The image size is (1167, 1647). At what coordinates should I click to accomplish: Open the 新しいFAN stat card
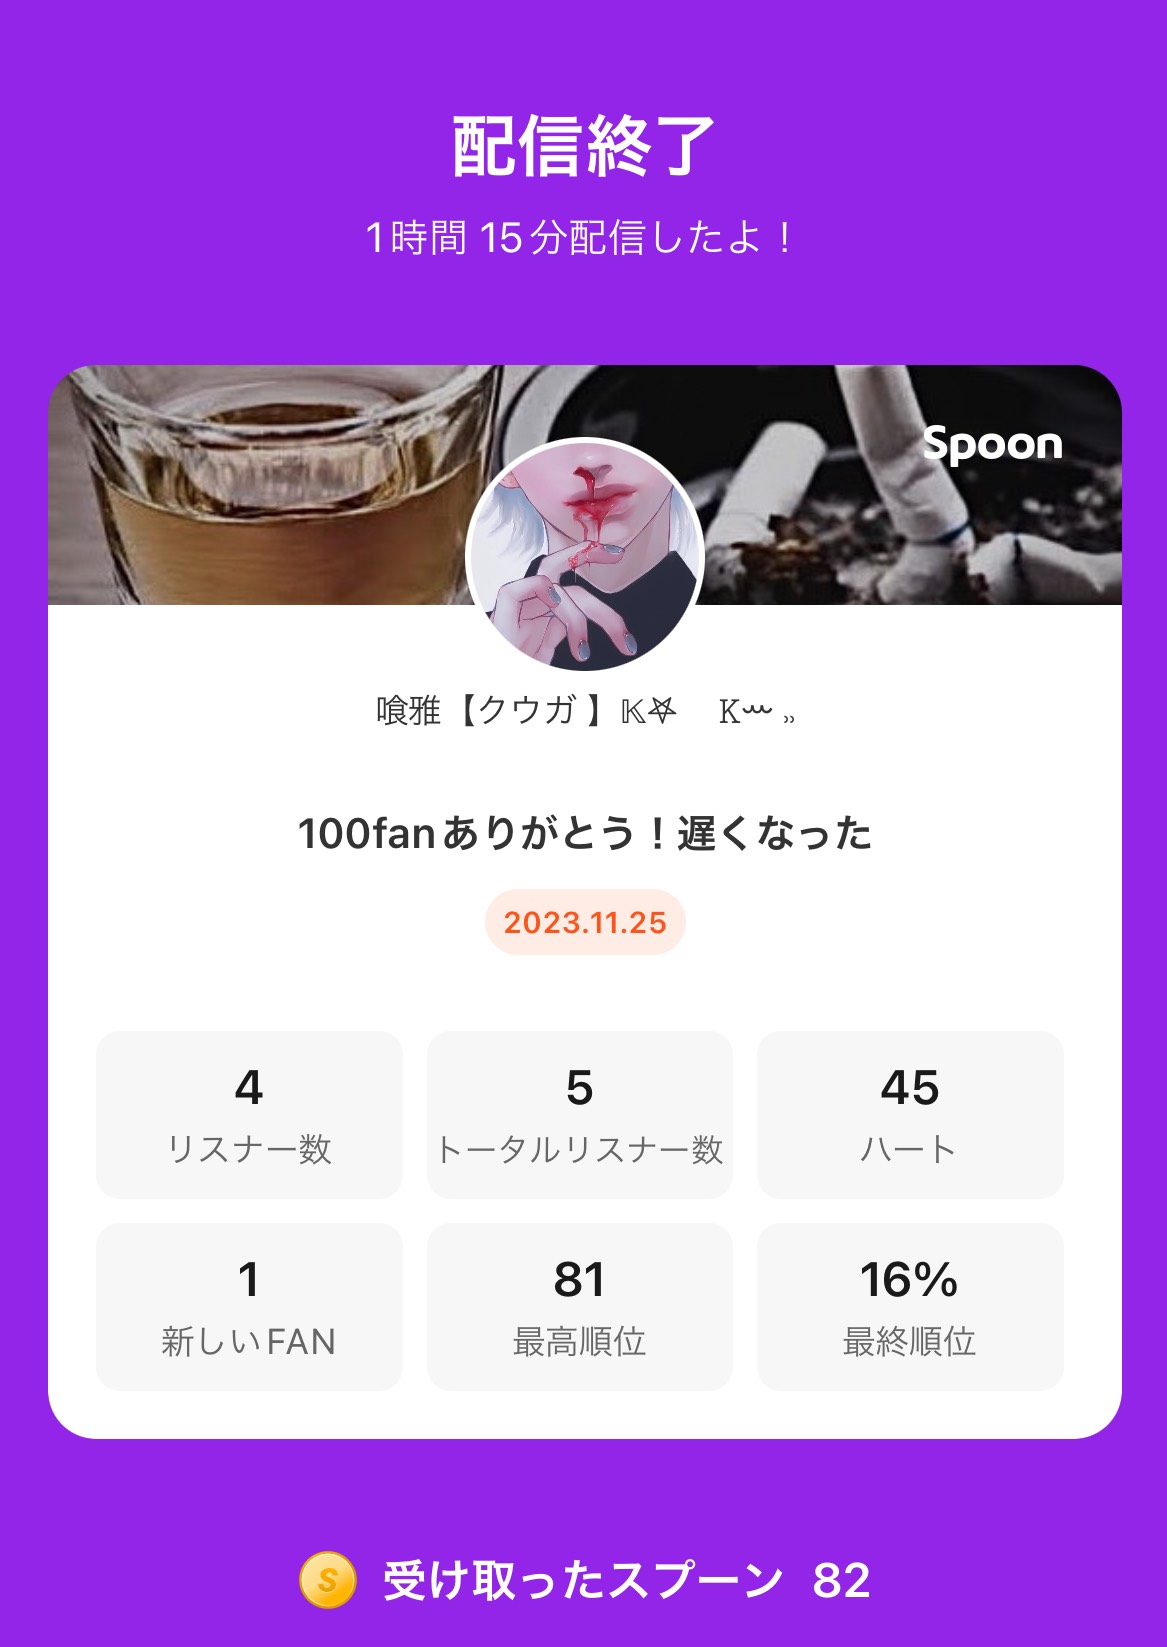click(x=249, y=1306)
